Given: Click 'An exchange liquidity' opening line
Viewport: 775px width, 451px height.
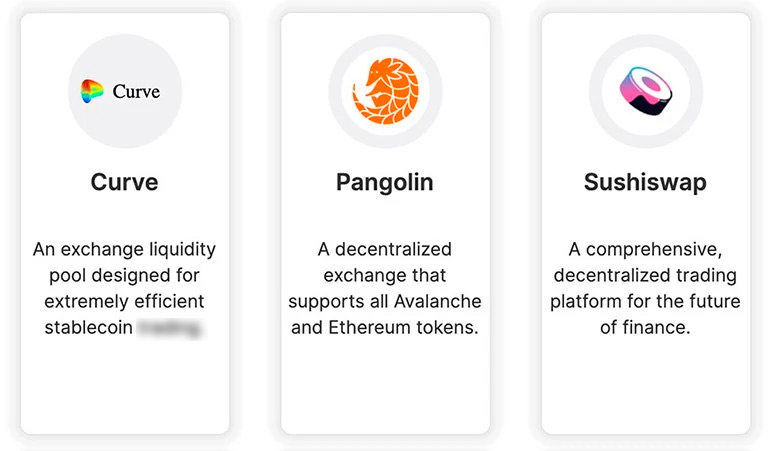Looking at the screenshot, I should [x=124, y=249].
